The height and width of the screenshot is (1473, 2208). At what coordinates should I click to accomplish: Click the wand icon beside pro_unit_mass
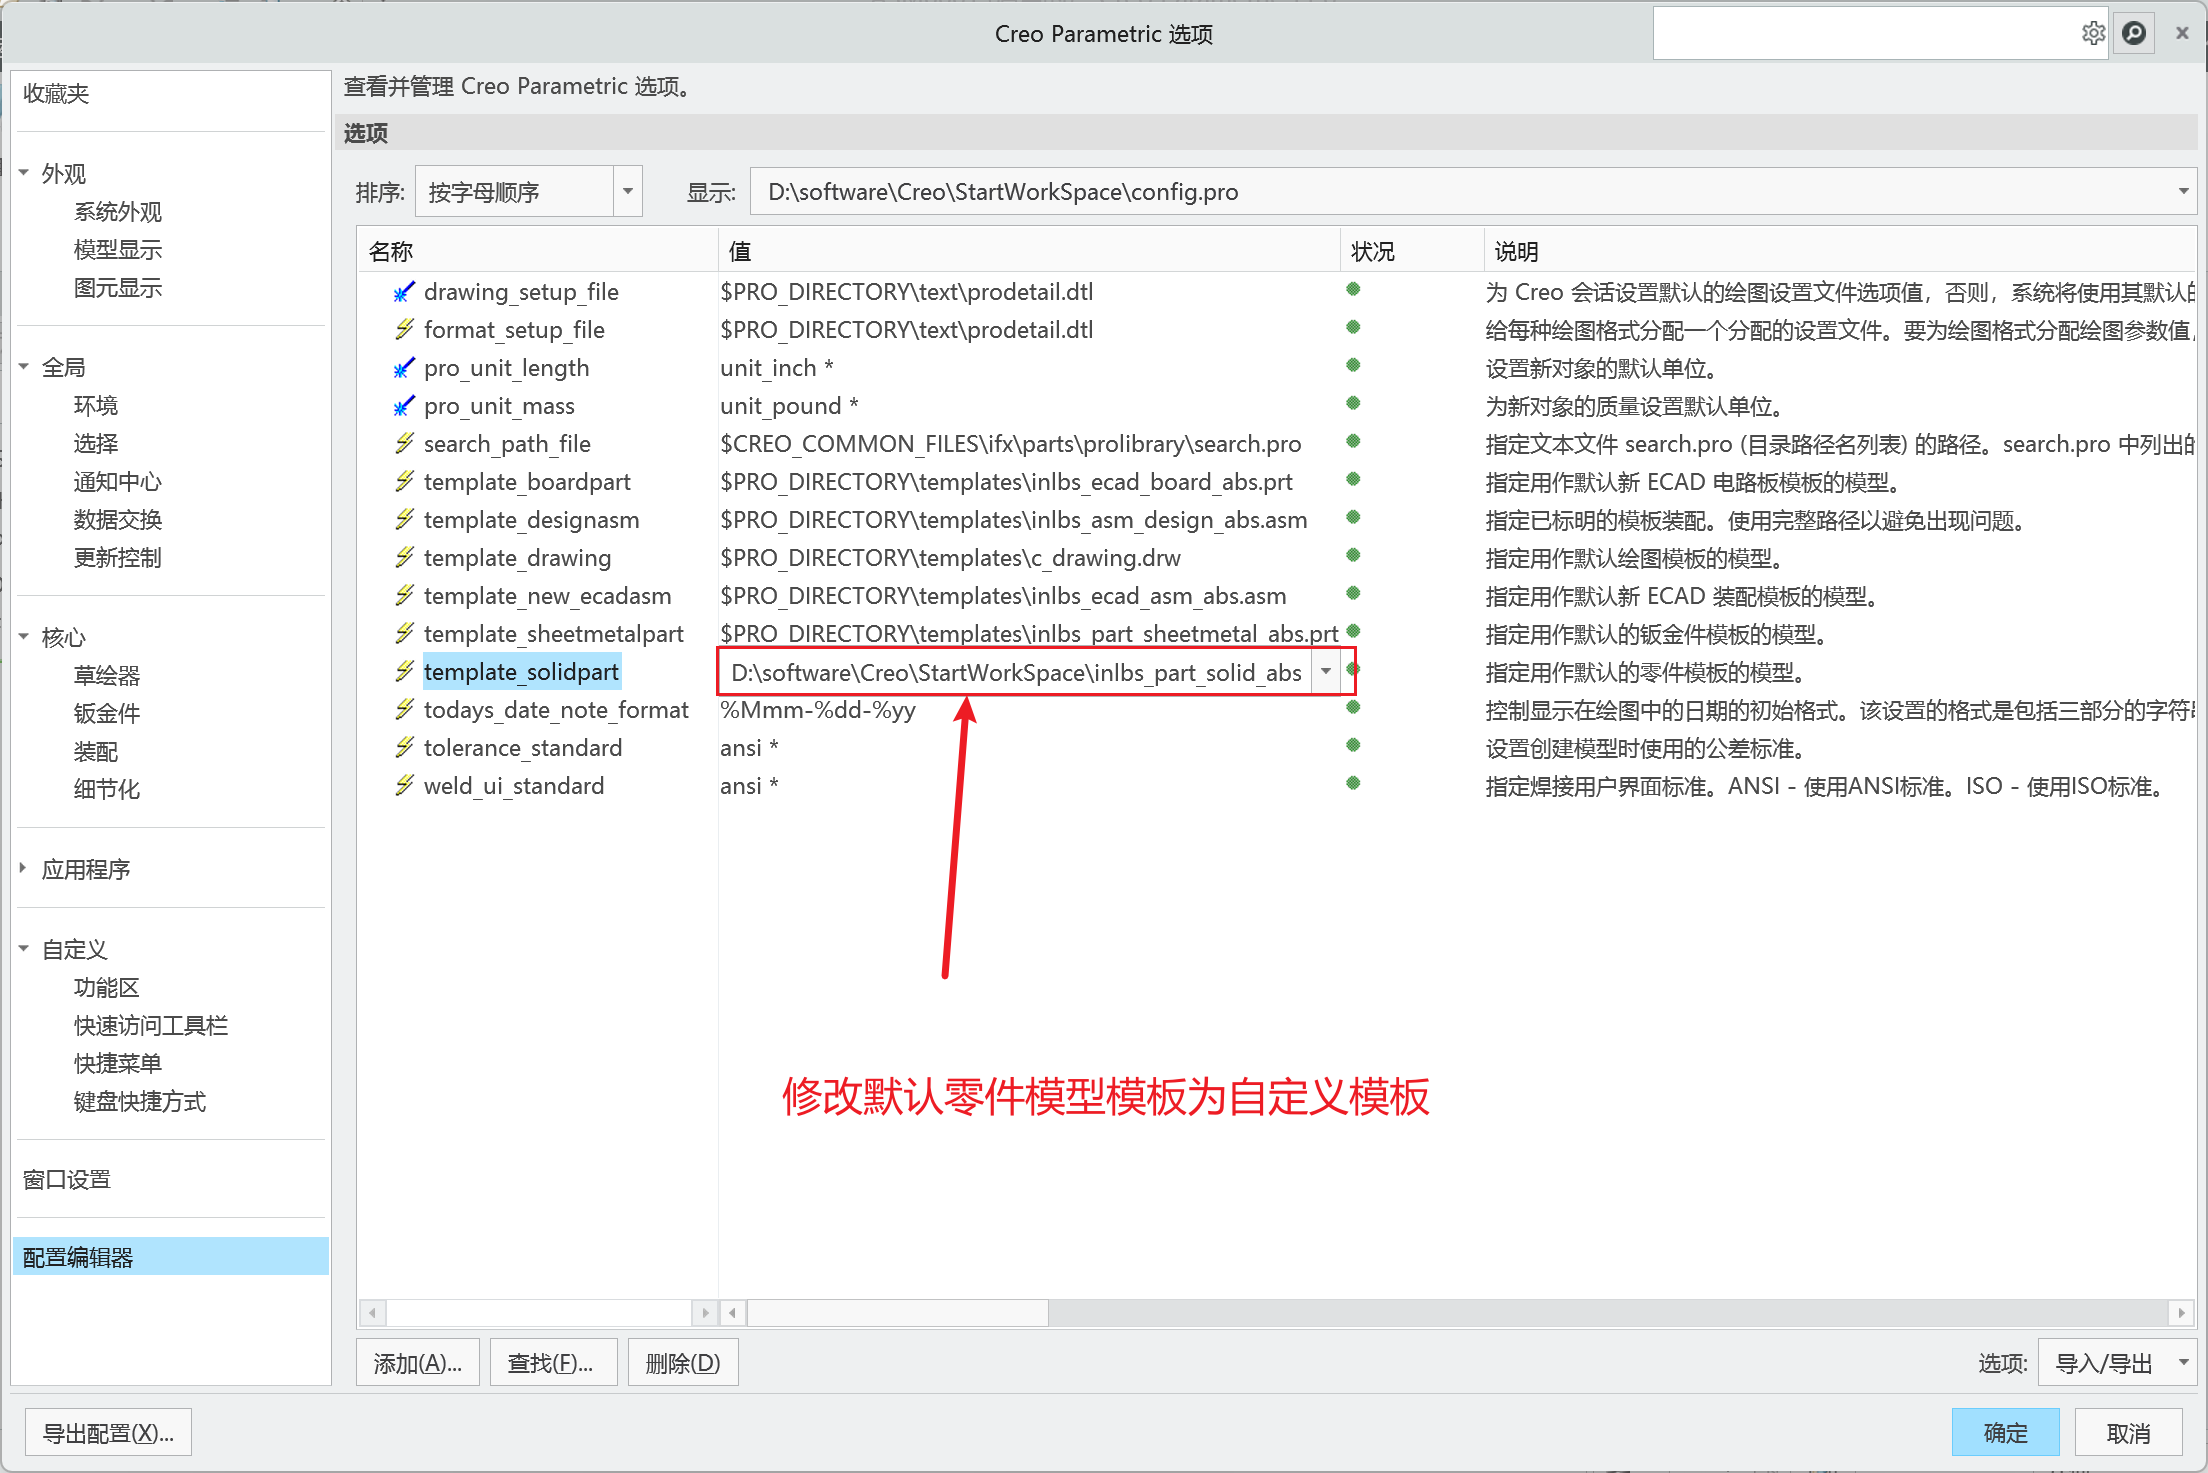coord(404,405)
